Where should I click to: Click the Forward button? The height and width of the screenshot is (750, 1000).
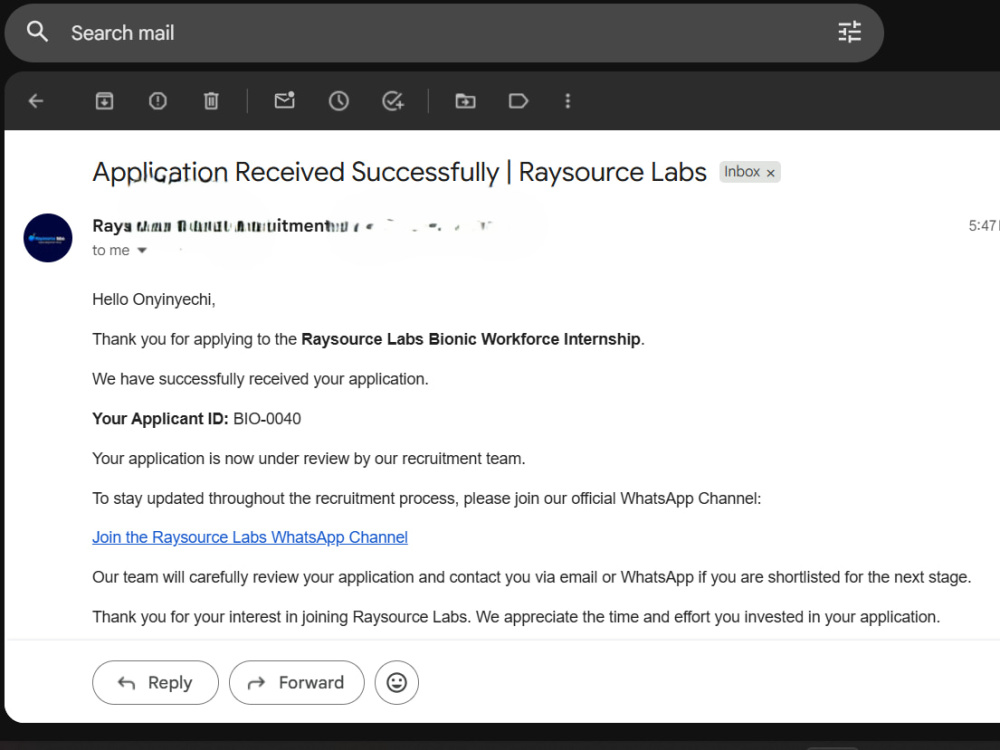pos(297,682)
